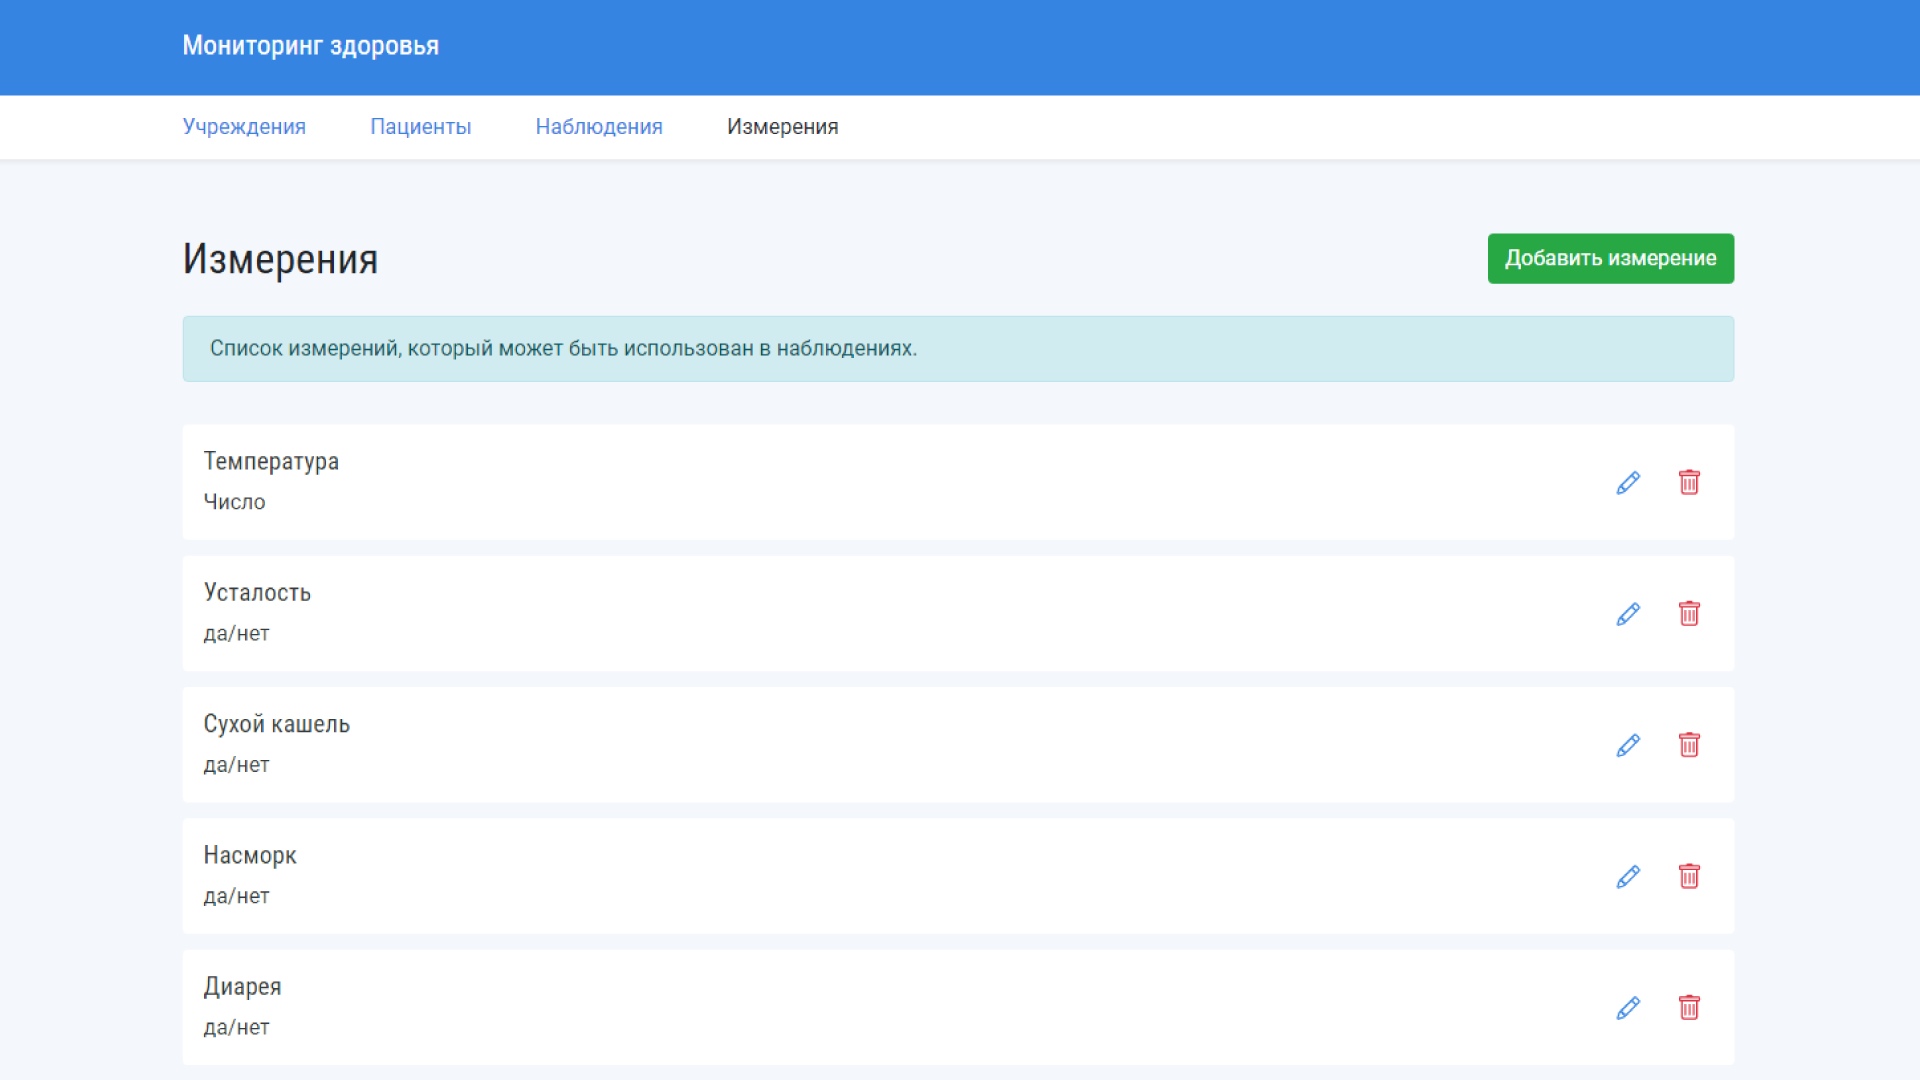Click the Диарея list item title
The height and width of the screenshot is (1080, 1920).
tap(242, 987)
